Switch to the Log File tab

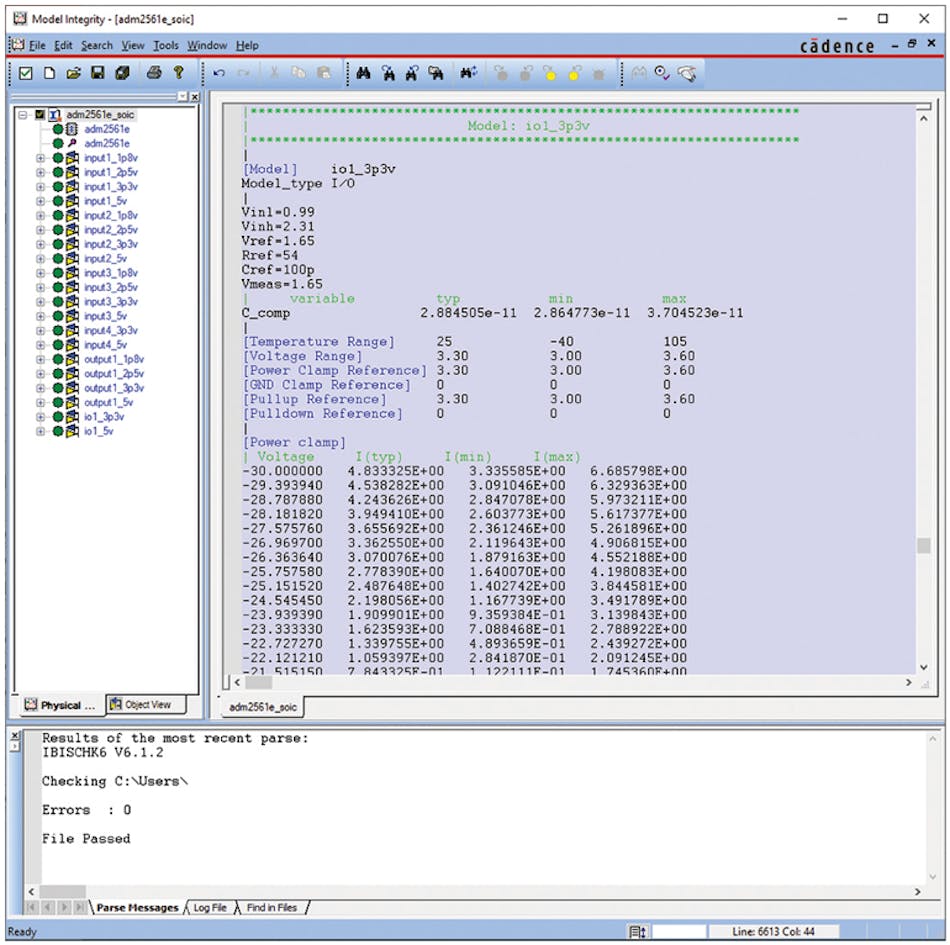(x=209, y=908)
